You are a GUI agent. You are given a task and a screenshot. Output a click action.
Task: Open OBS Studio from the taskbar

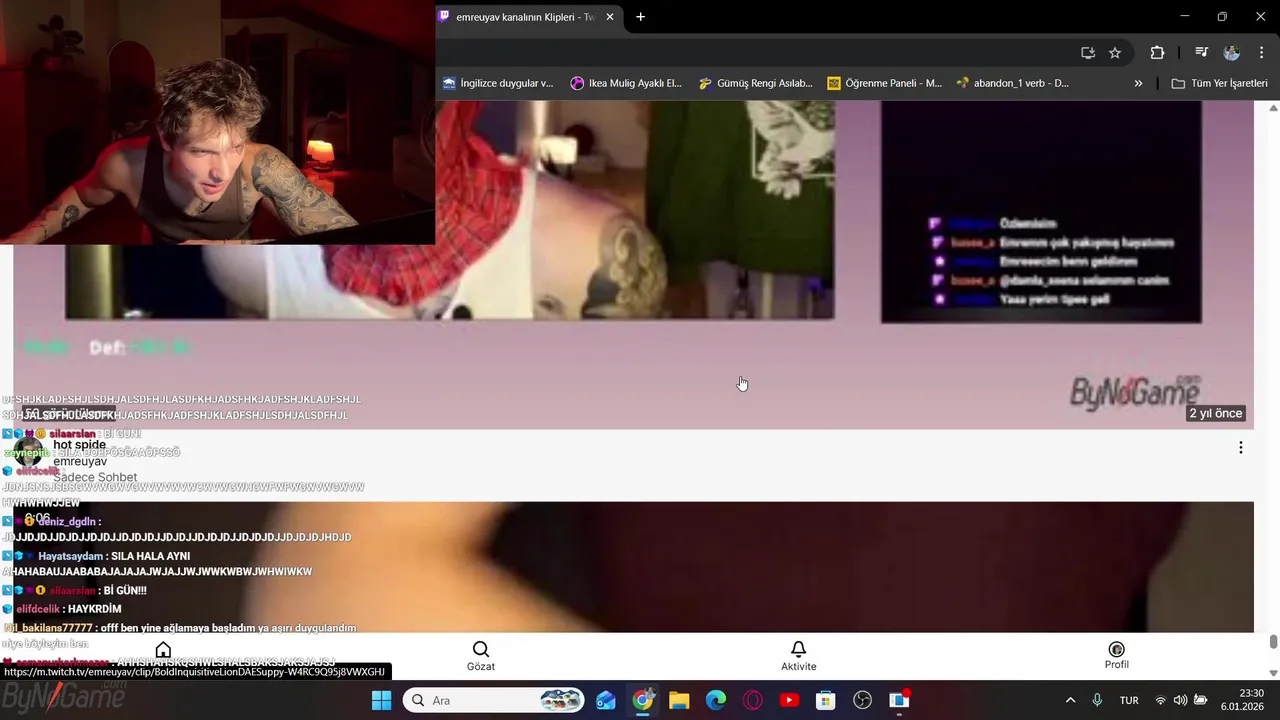[863, 700]
